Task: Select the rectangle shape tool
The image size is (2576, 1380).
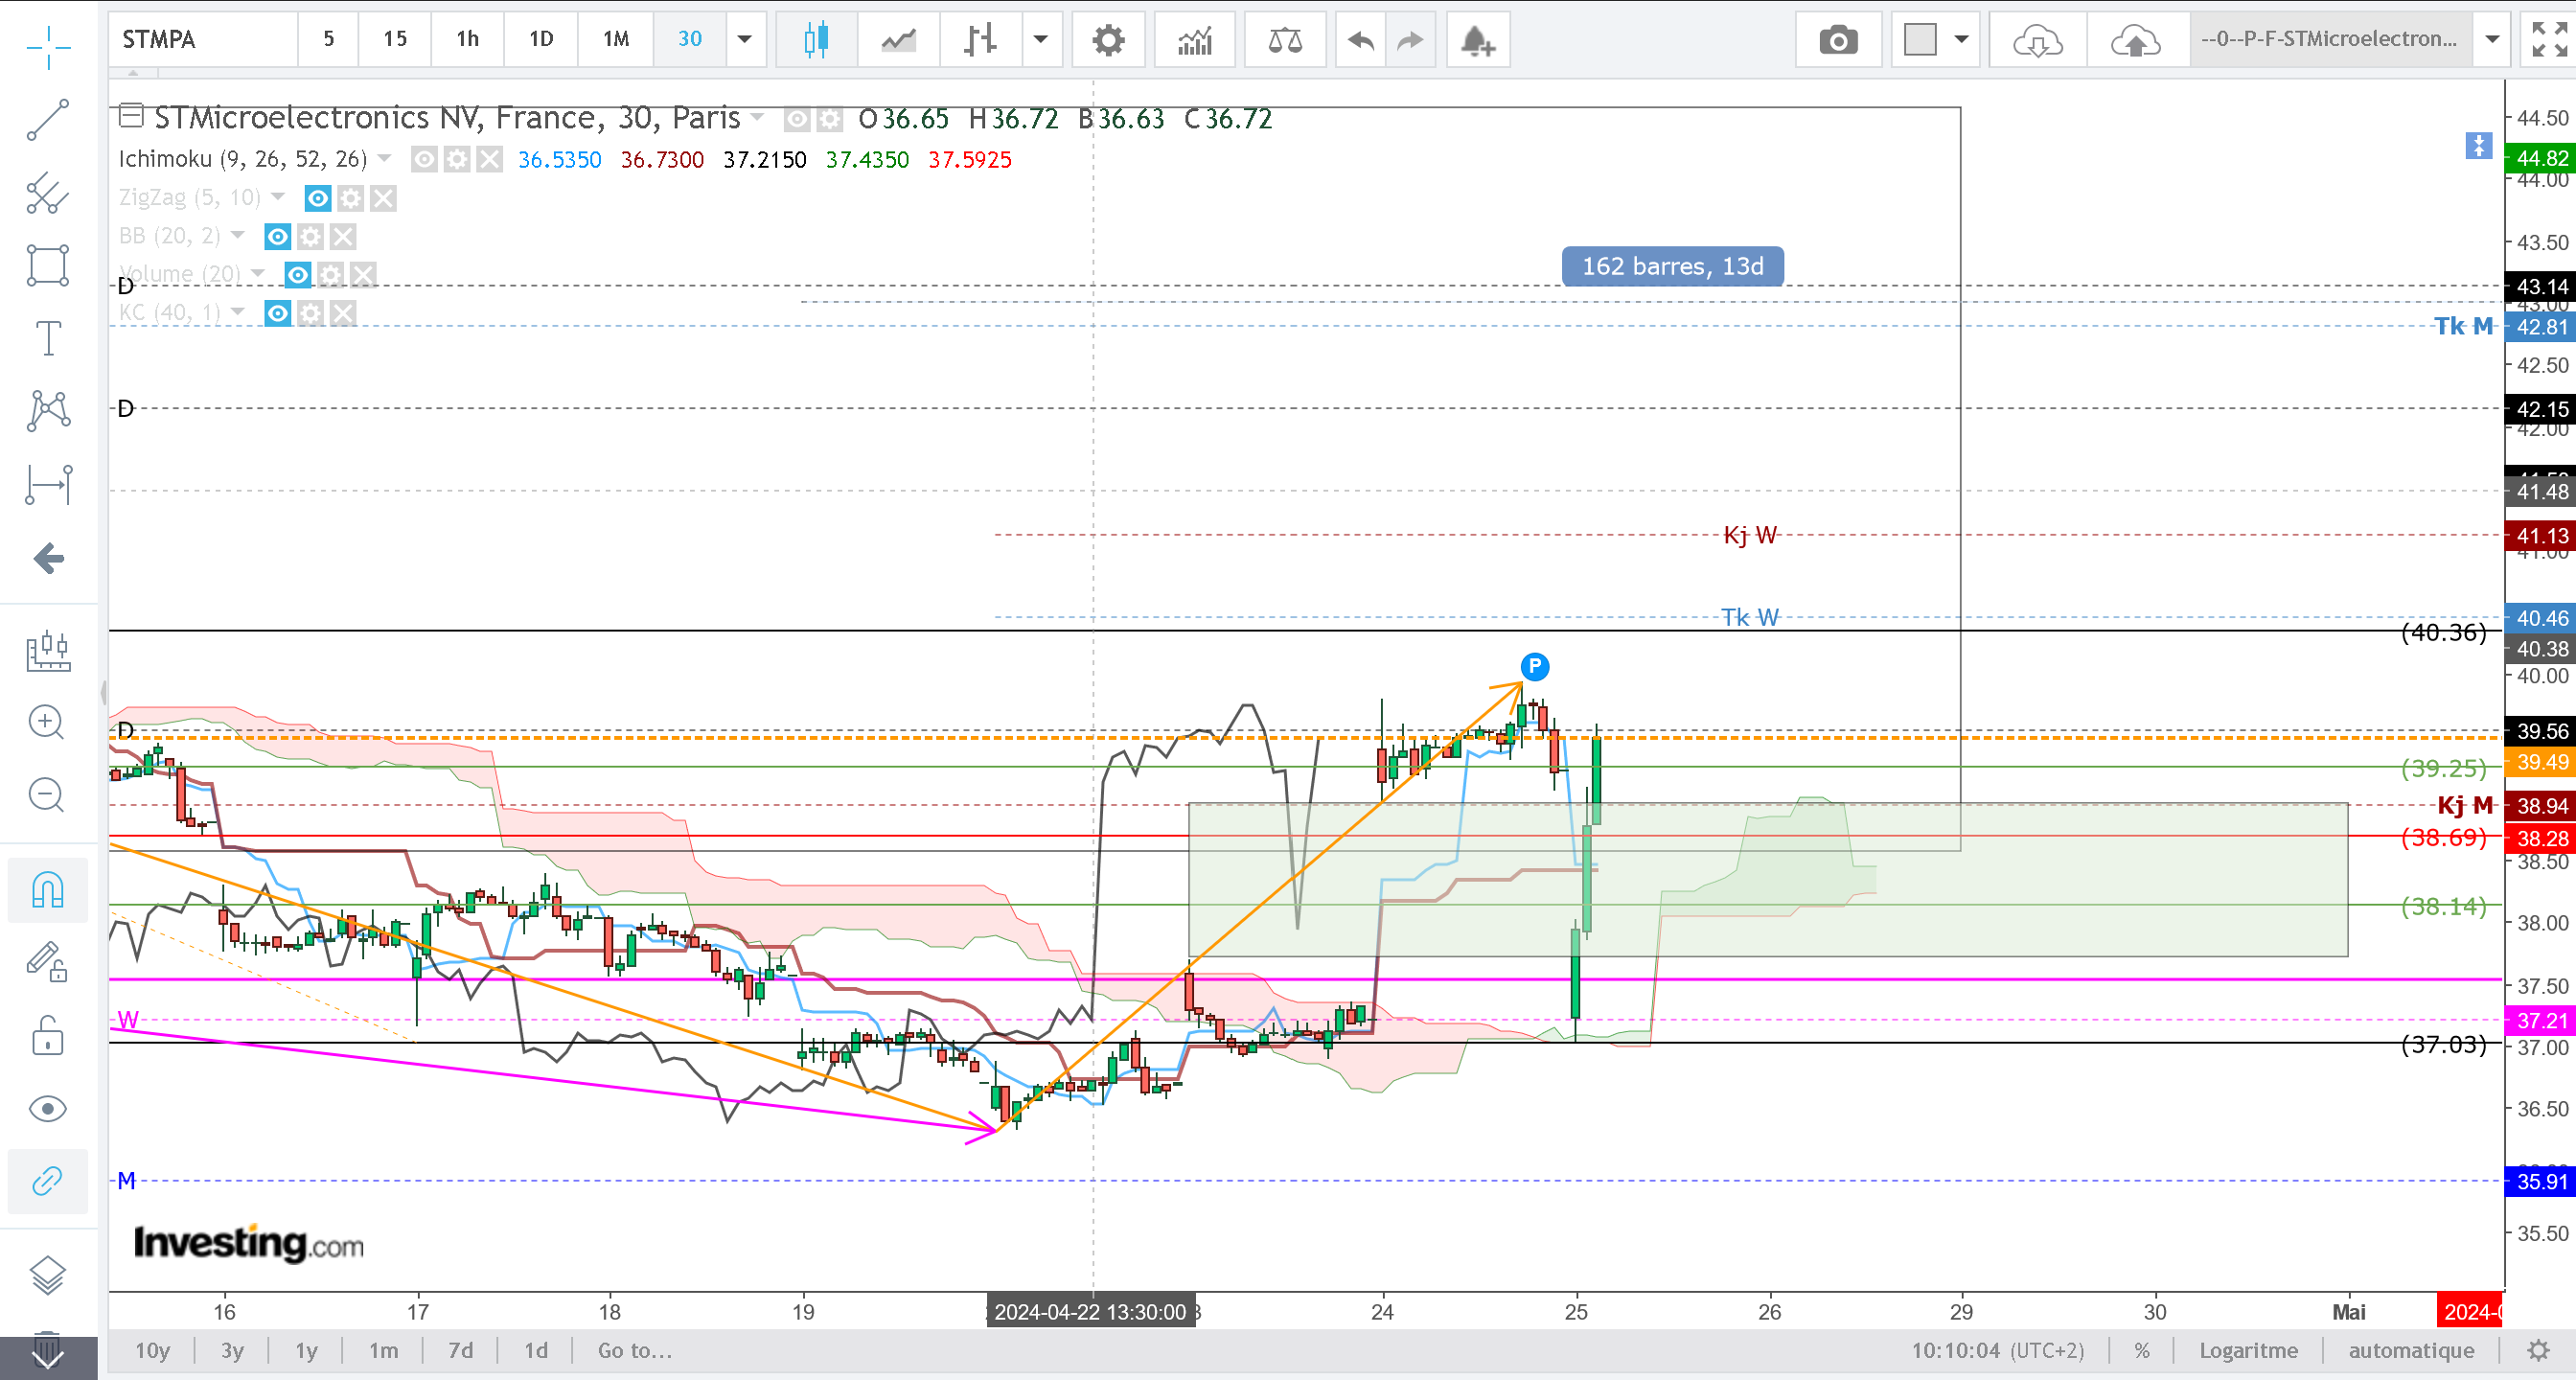Action: (48, 265)
